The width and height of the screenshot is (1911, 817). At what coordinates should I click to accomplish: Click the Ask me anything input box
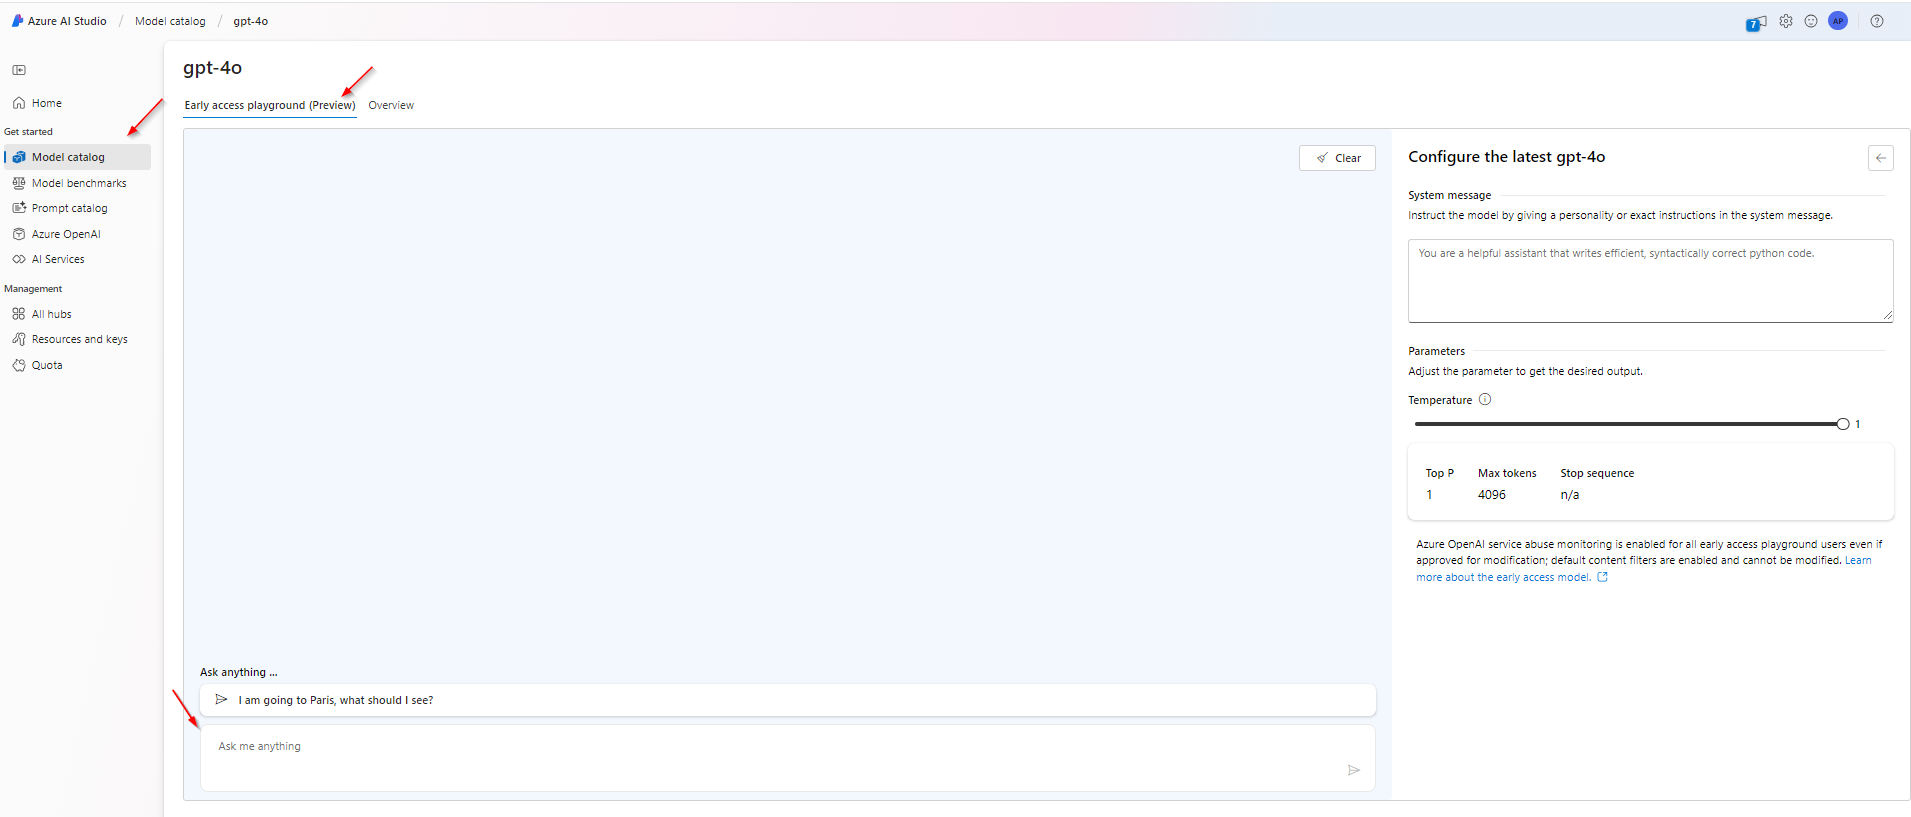click(788, 758)
